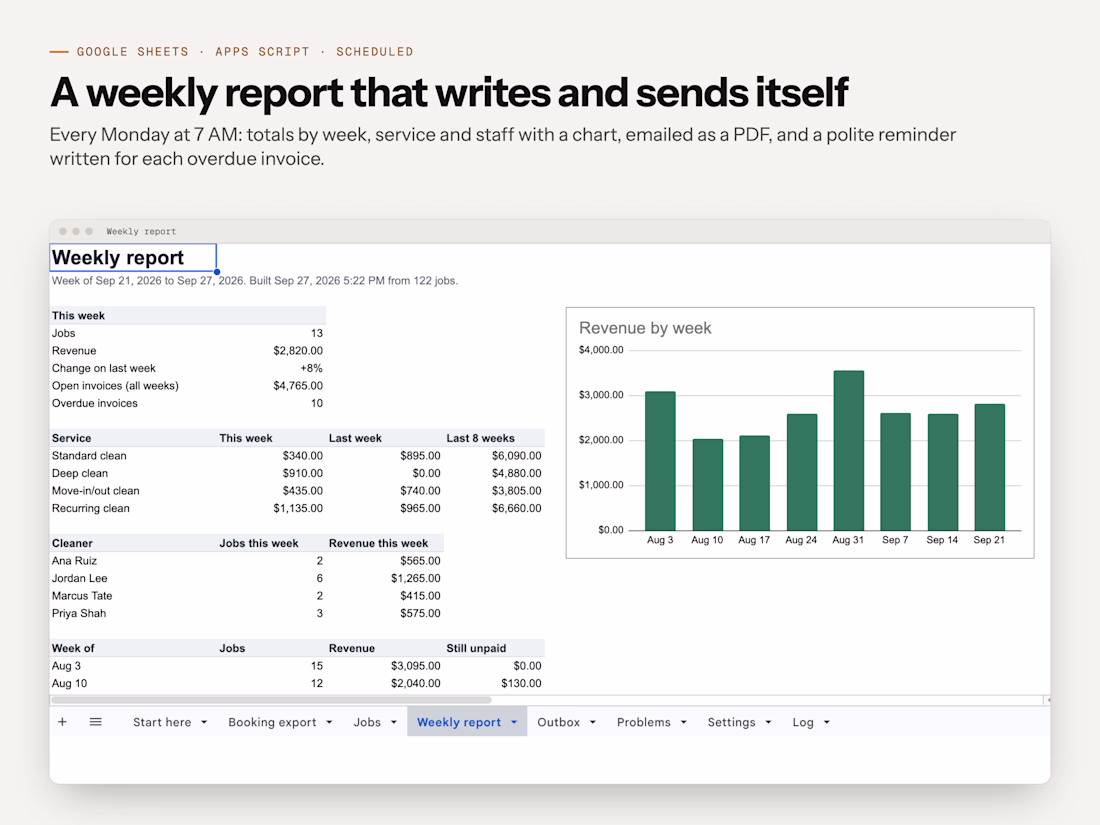The height and width of the screenshot is (825, 1100).
Task: Click the Last 8 weeks column header
Action: pyautogui.click(x=481, y=438)
